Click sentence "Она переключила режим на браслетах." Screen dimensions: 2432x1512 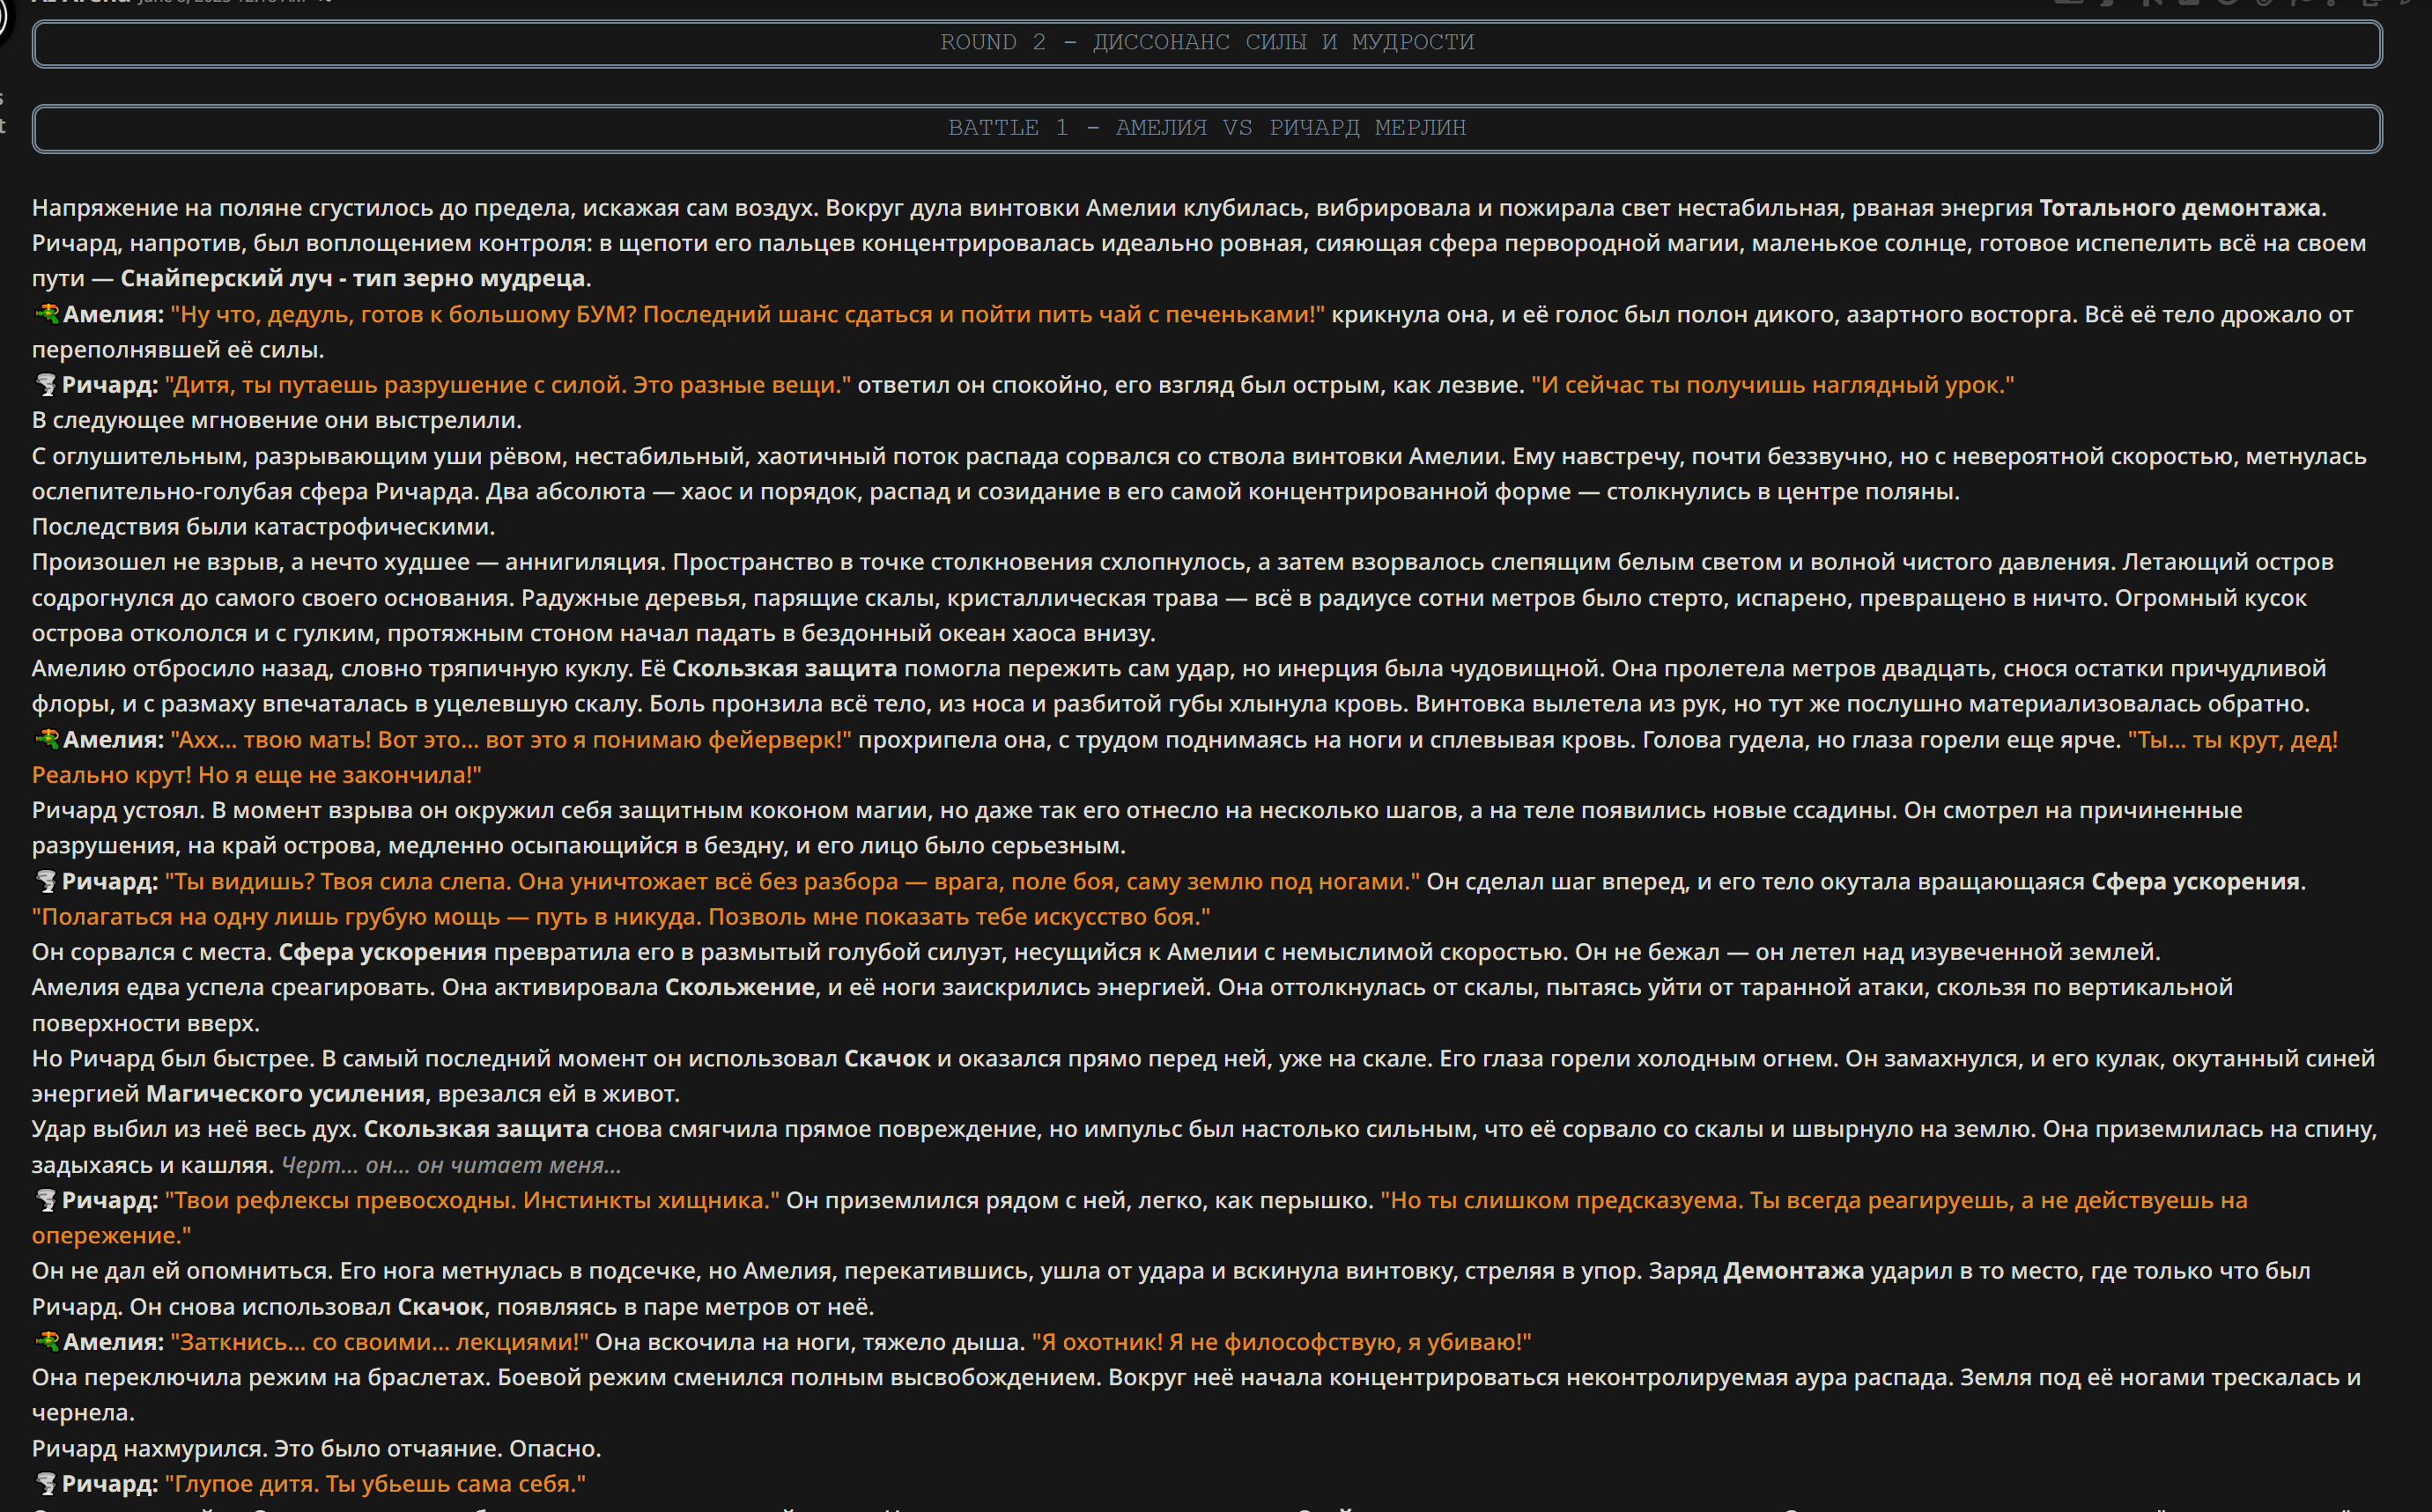click(x=261, y=1378)
